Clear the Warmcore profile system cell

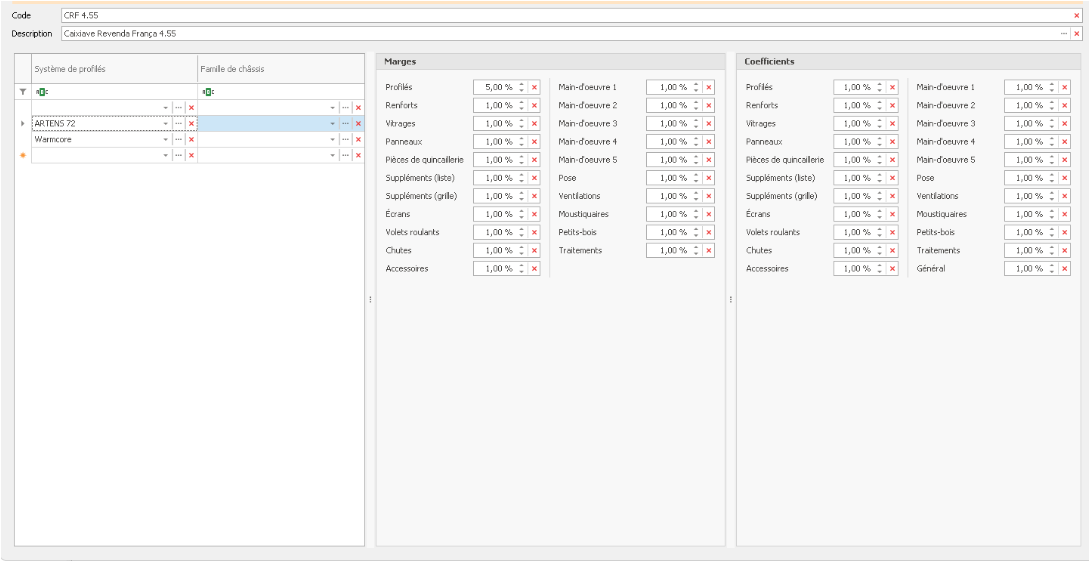click(191, 140)
